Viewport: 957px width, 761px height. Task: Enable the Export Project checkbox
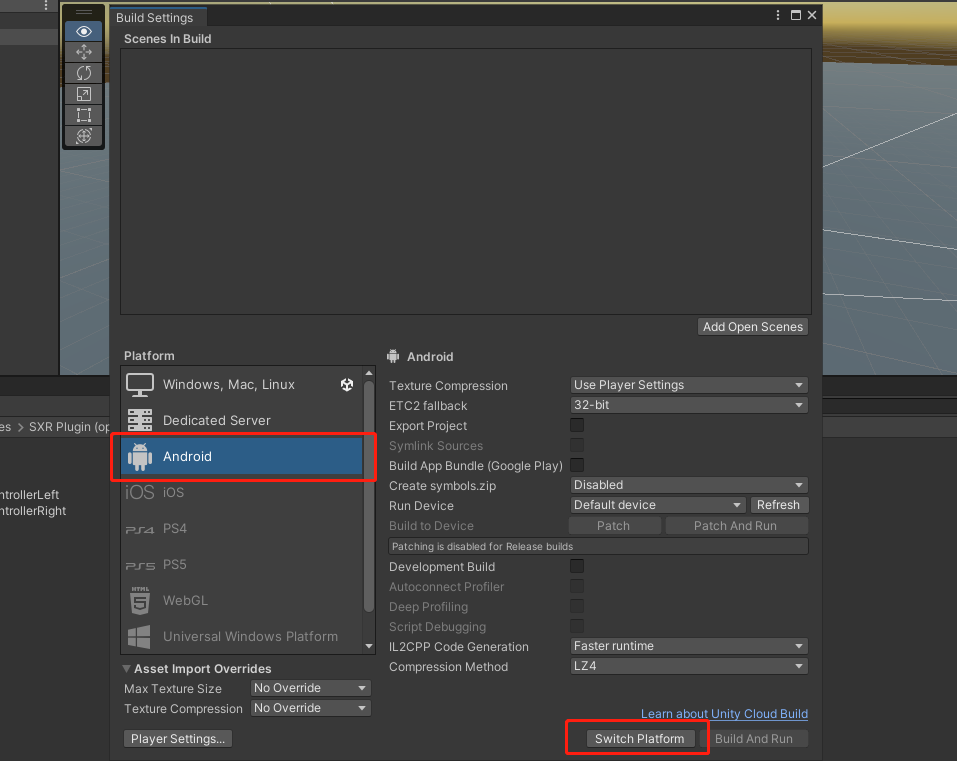click(577, 425)
